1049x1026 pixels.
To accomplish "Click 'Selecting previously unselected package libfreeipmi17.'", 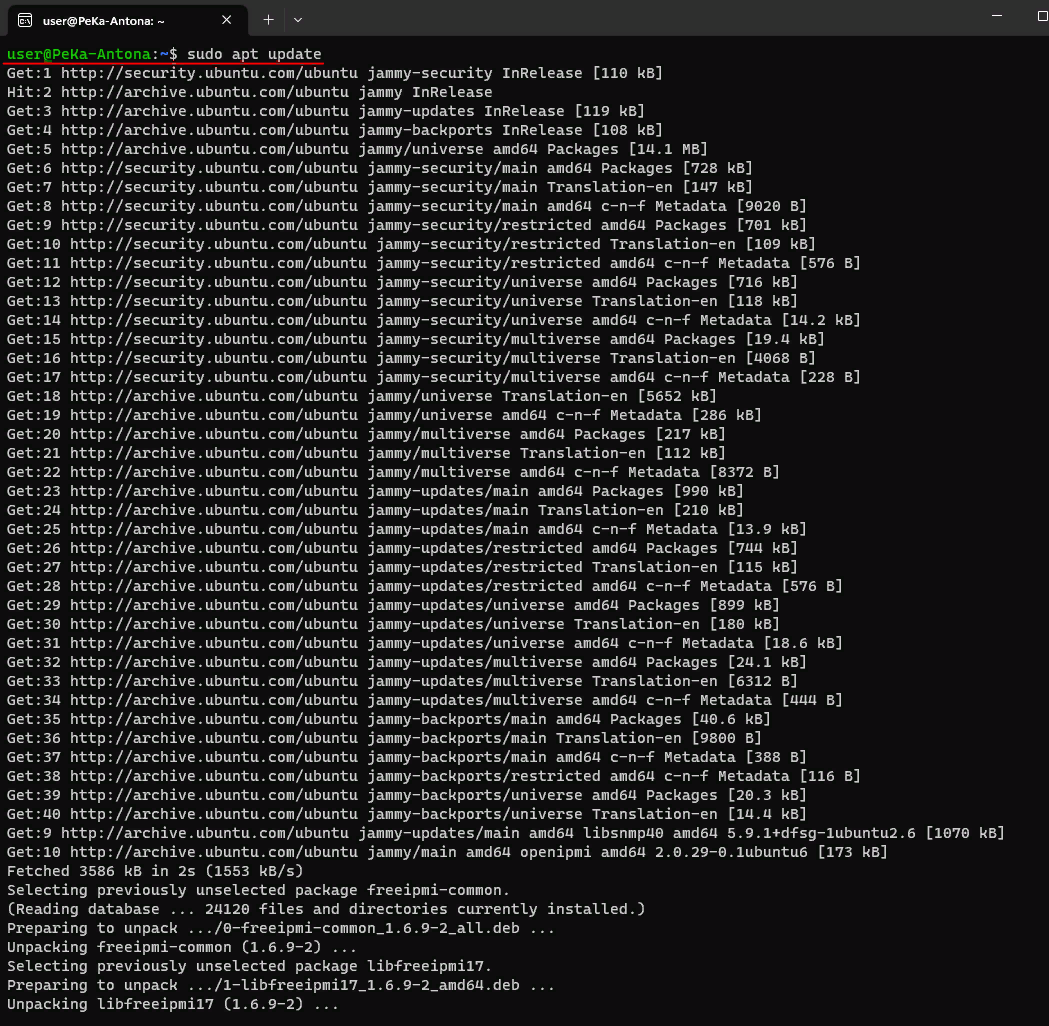I will click(x=250, y=966).
